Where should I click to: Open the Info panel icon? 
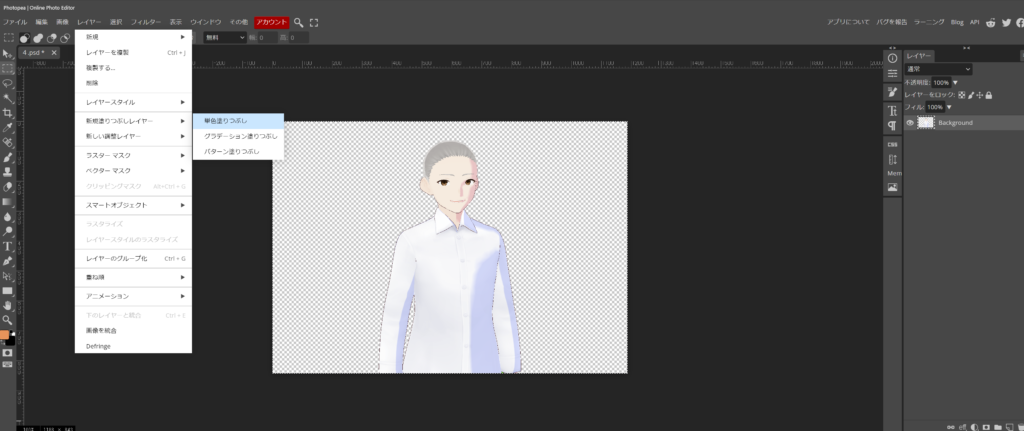tap(892, 58)
